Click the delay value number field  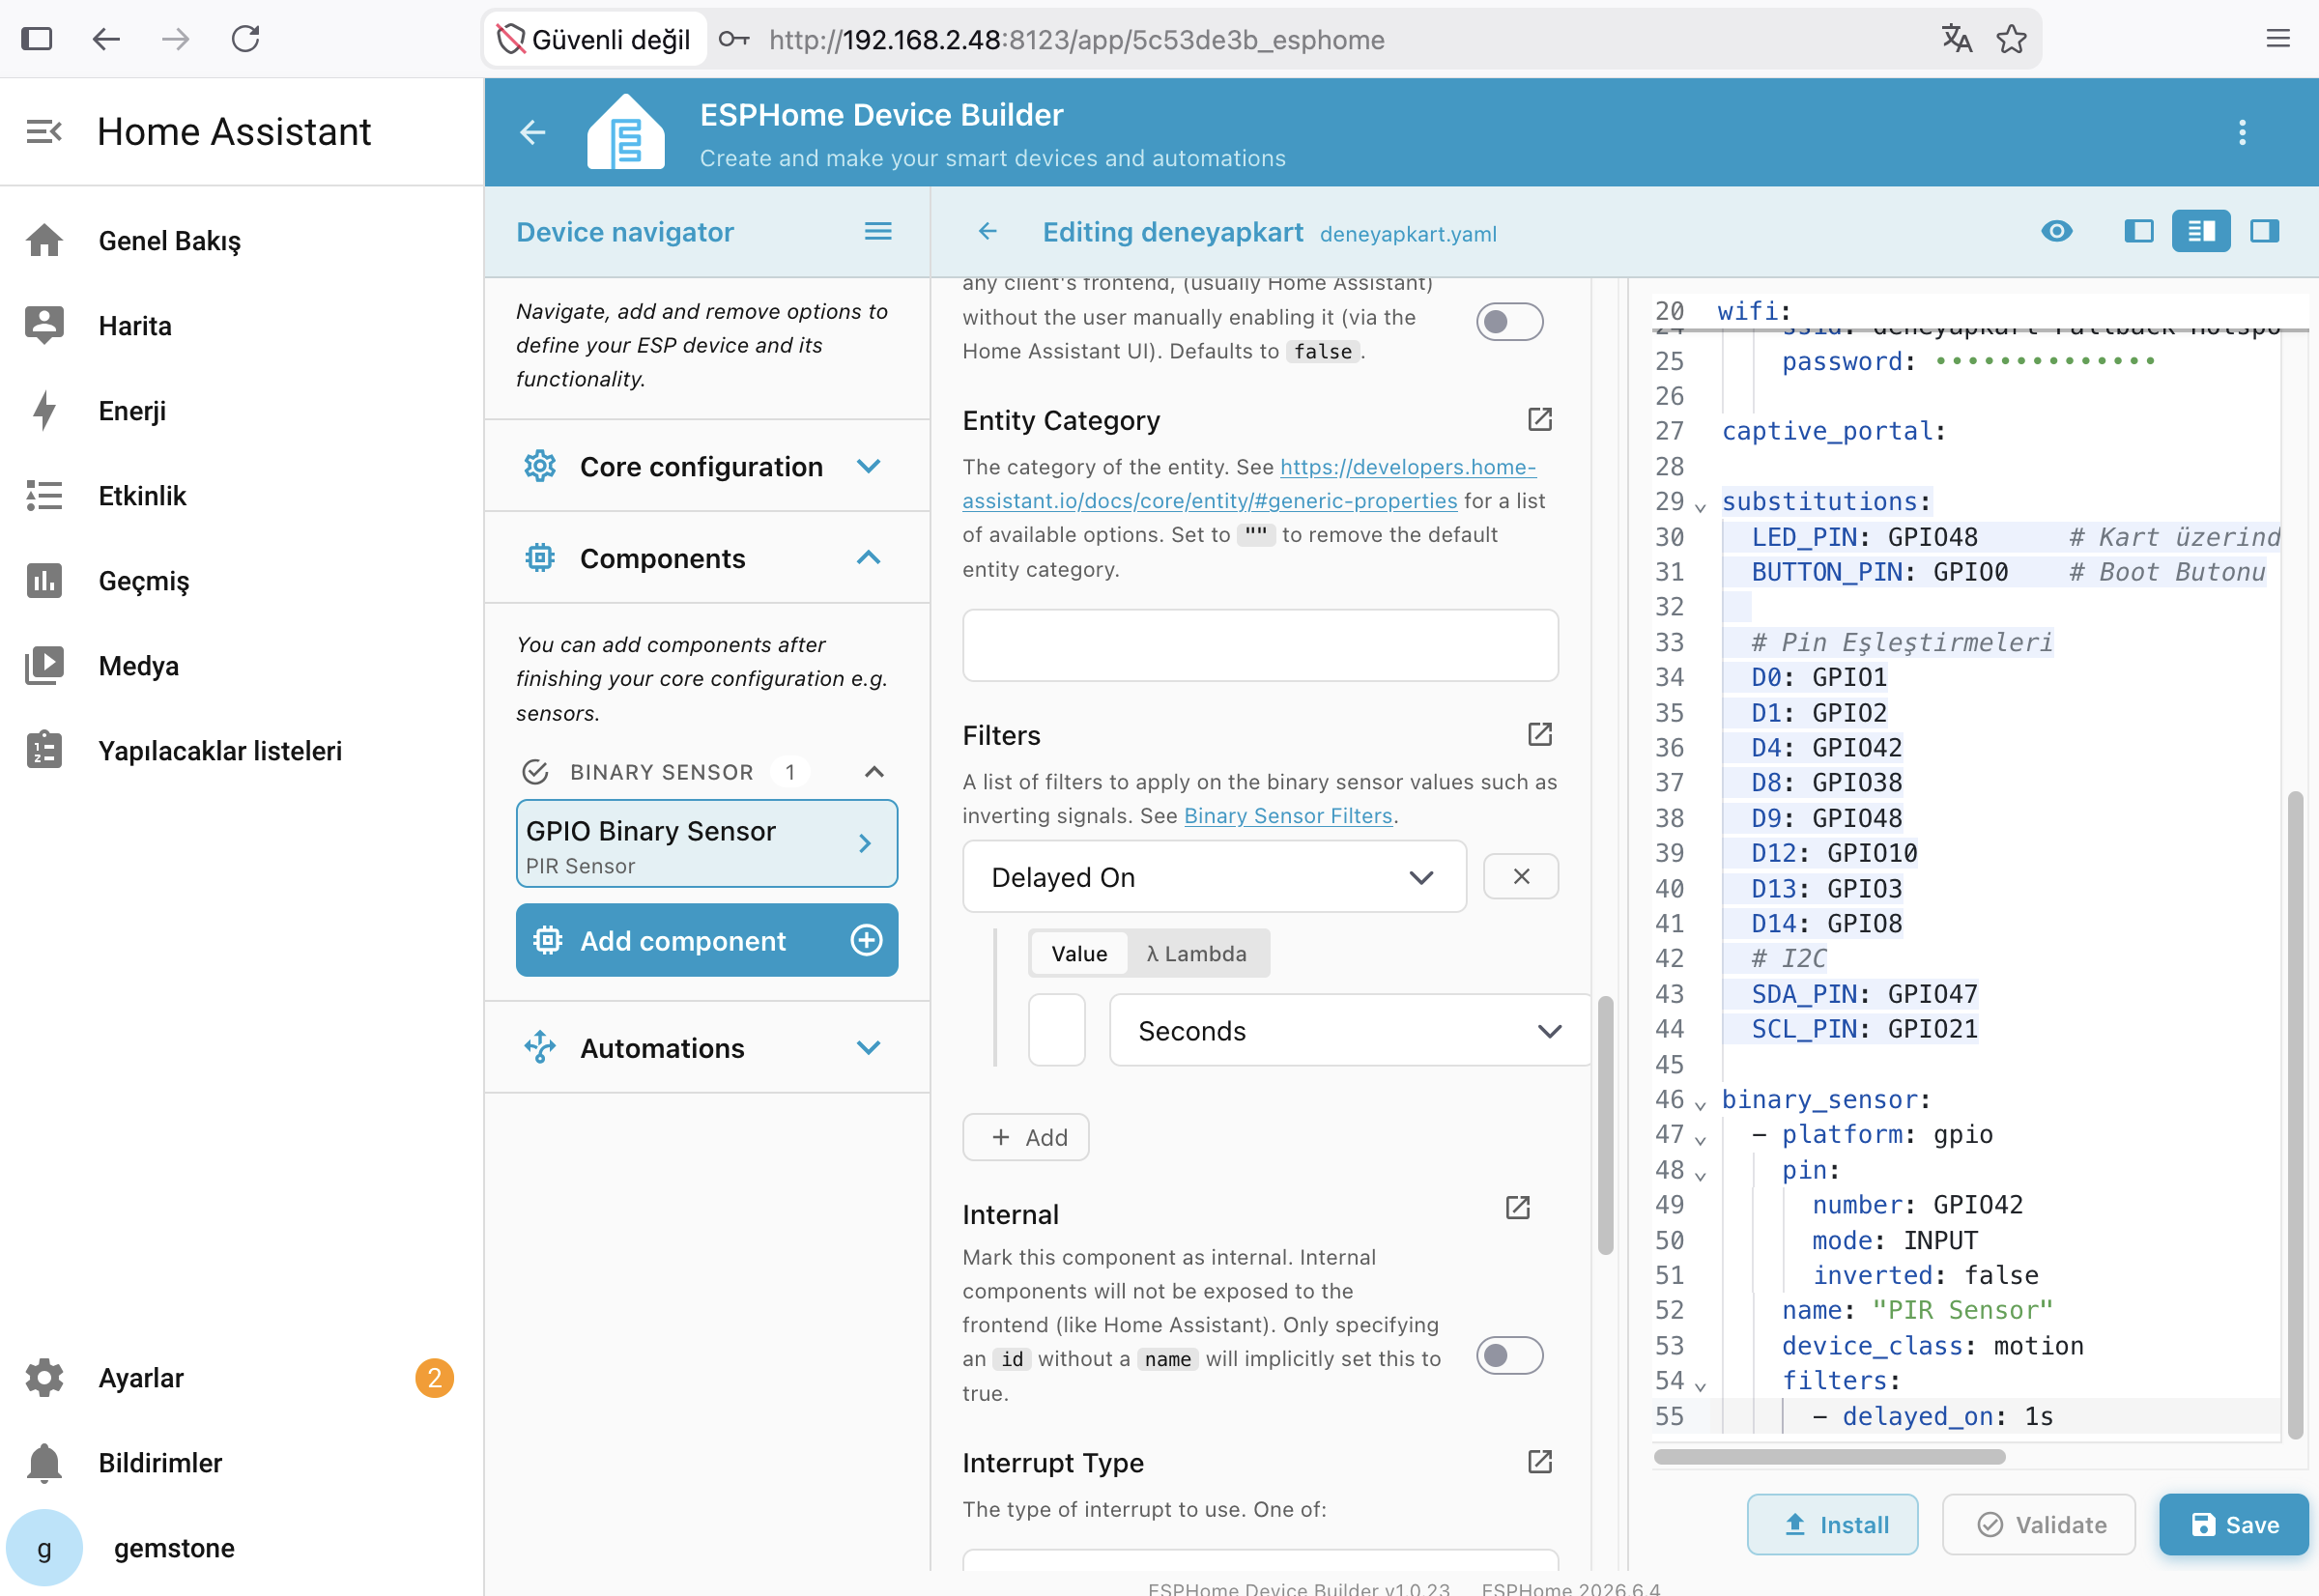tap(1057, 1031)
